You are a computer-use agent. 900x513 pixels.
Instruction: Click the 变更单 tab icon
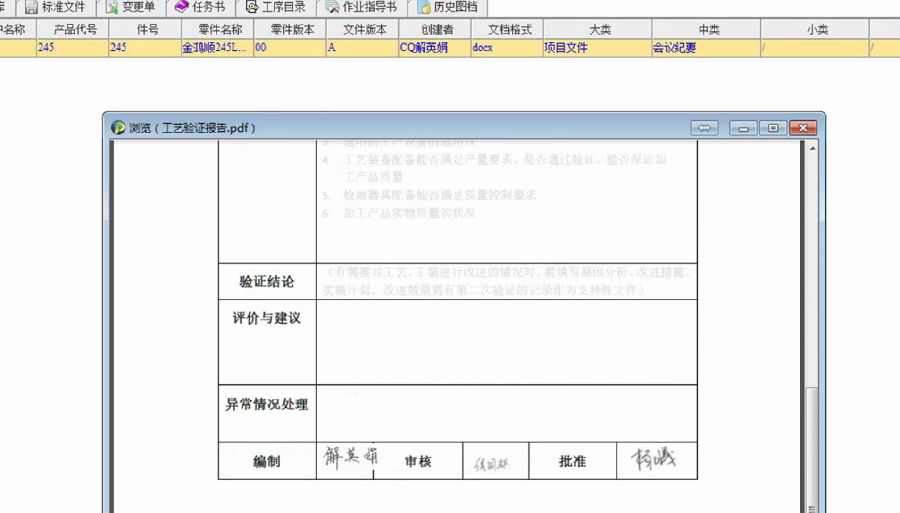coord(112,7)
